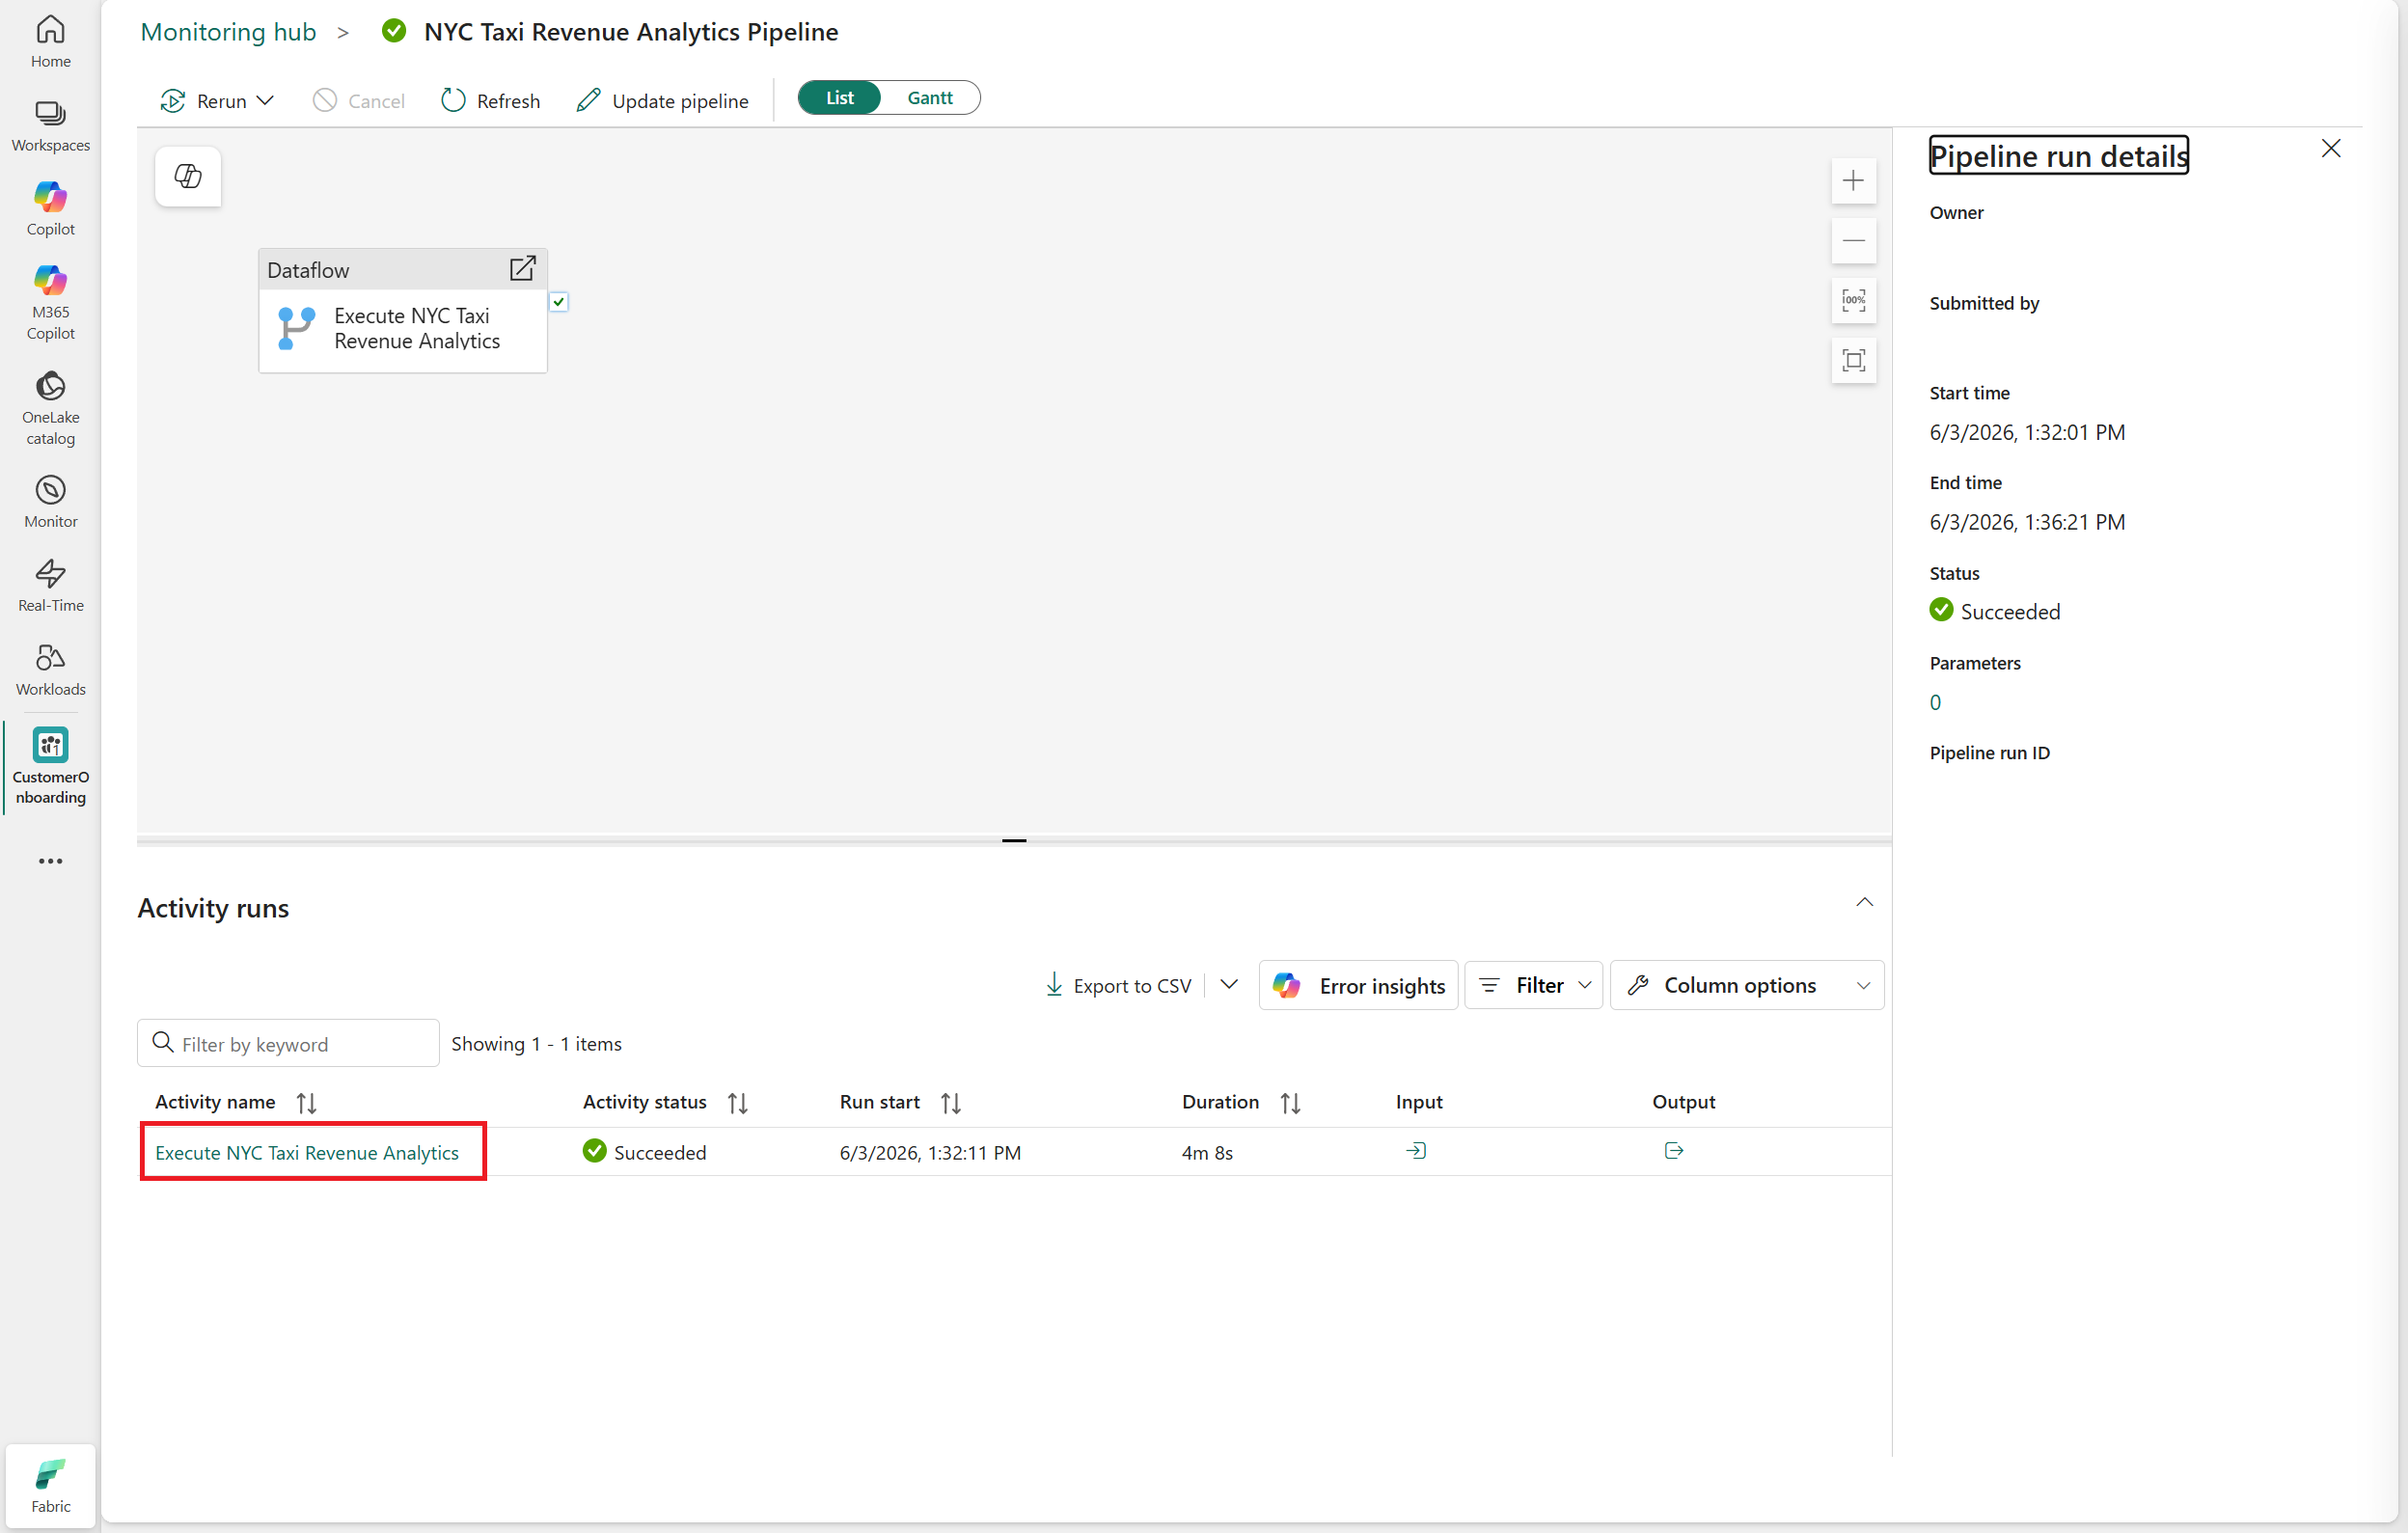This screenshot has width=2408, height=1533.
Task: Collapse the Activity runs section
Action: click(x=1864, y=903)
